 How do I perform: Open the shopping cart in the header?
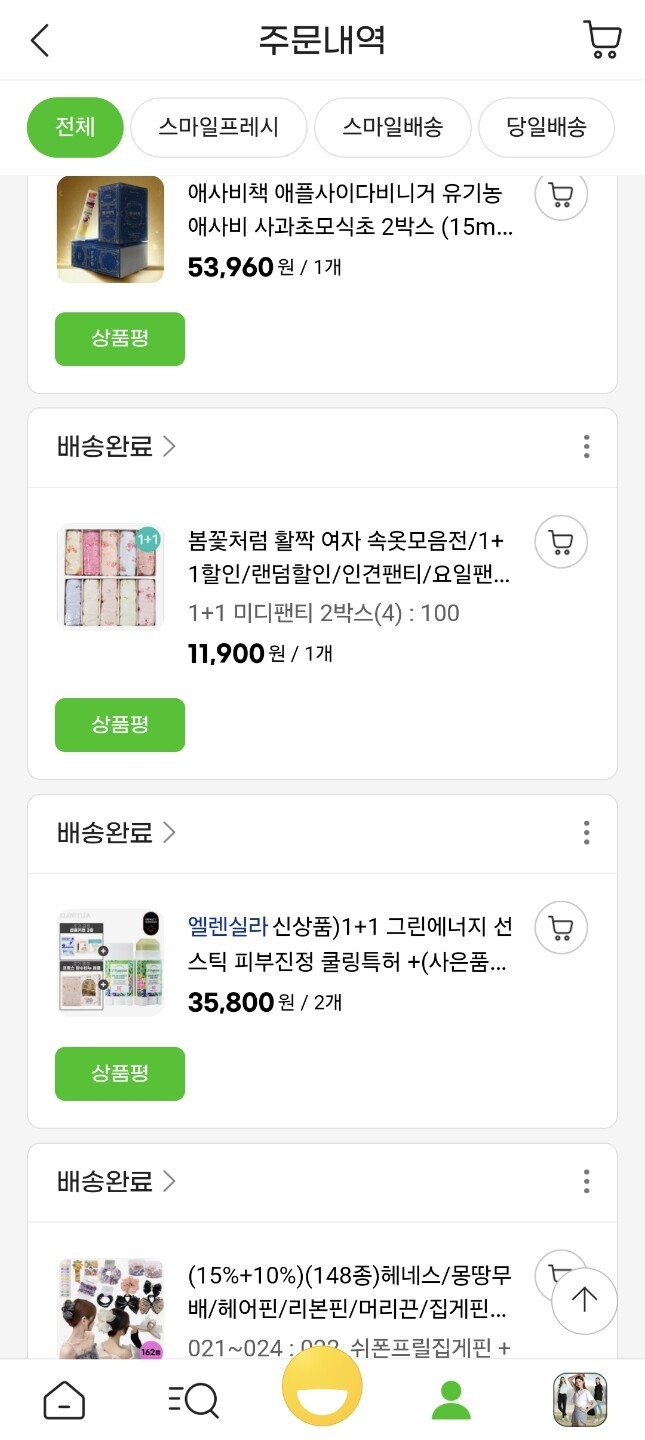tap(602, 40)
